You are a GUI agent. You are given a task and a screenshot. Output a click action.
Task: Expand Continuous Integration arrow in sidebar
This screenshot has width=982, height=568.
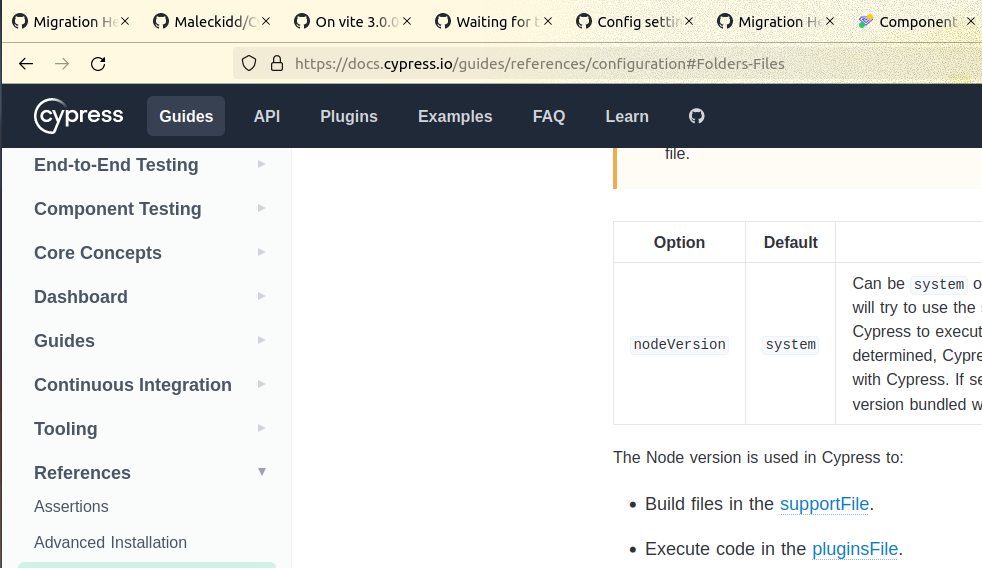[261, 384]
